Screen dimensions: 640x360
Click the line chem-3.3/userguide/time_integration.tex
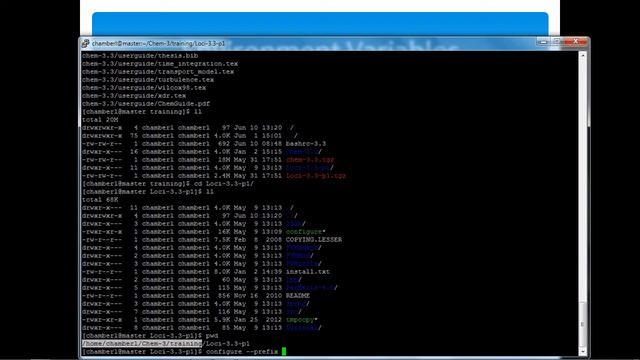[x=160, y=64]
